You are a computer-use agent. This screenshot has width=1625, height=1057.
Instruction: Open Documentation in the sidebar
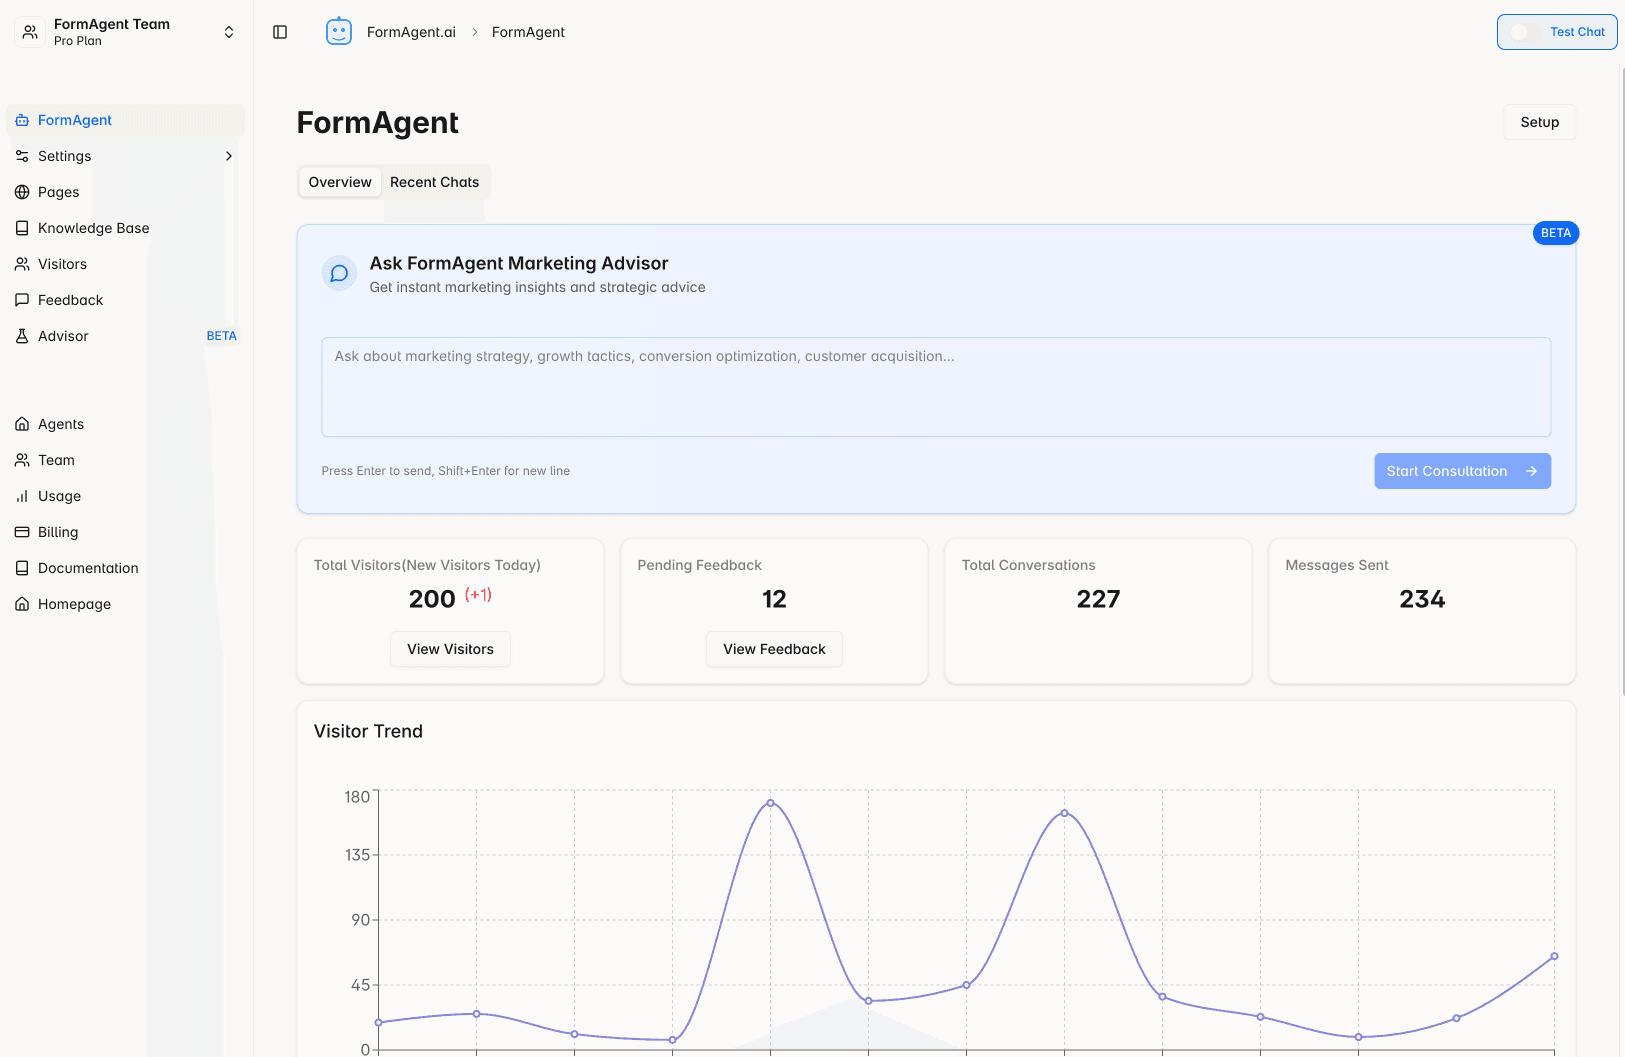126,568
